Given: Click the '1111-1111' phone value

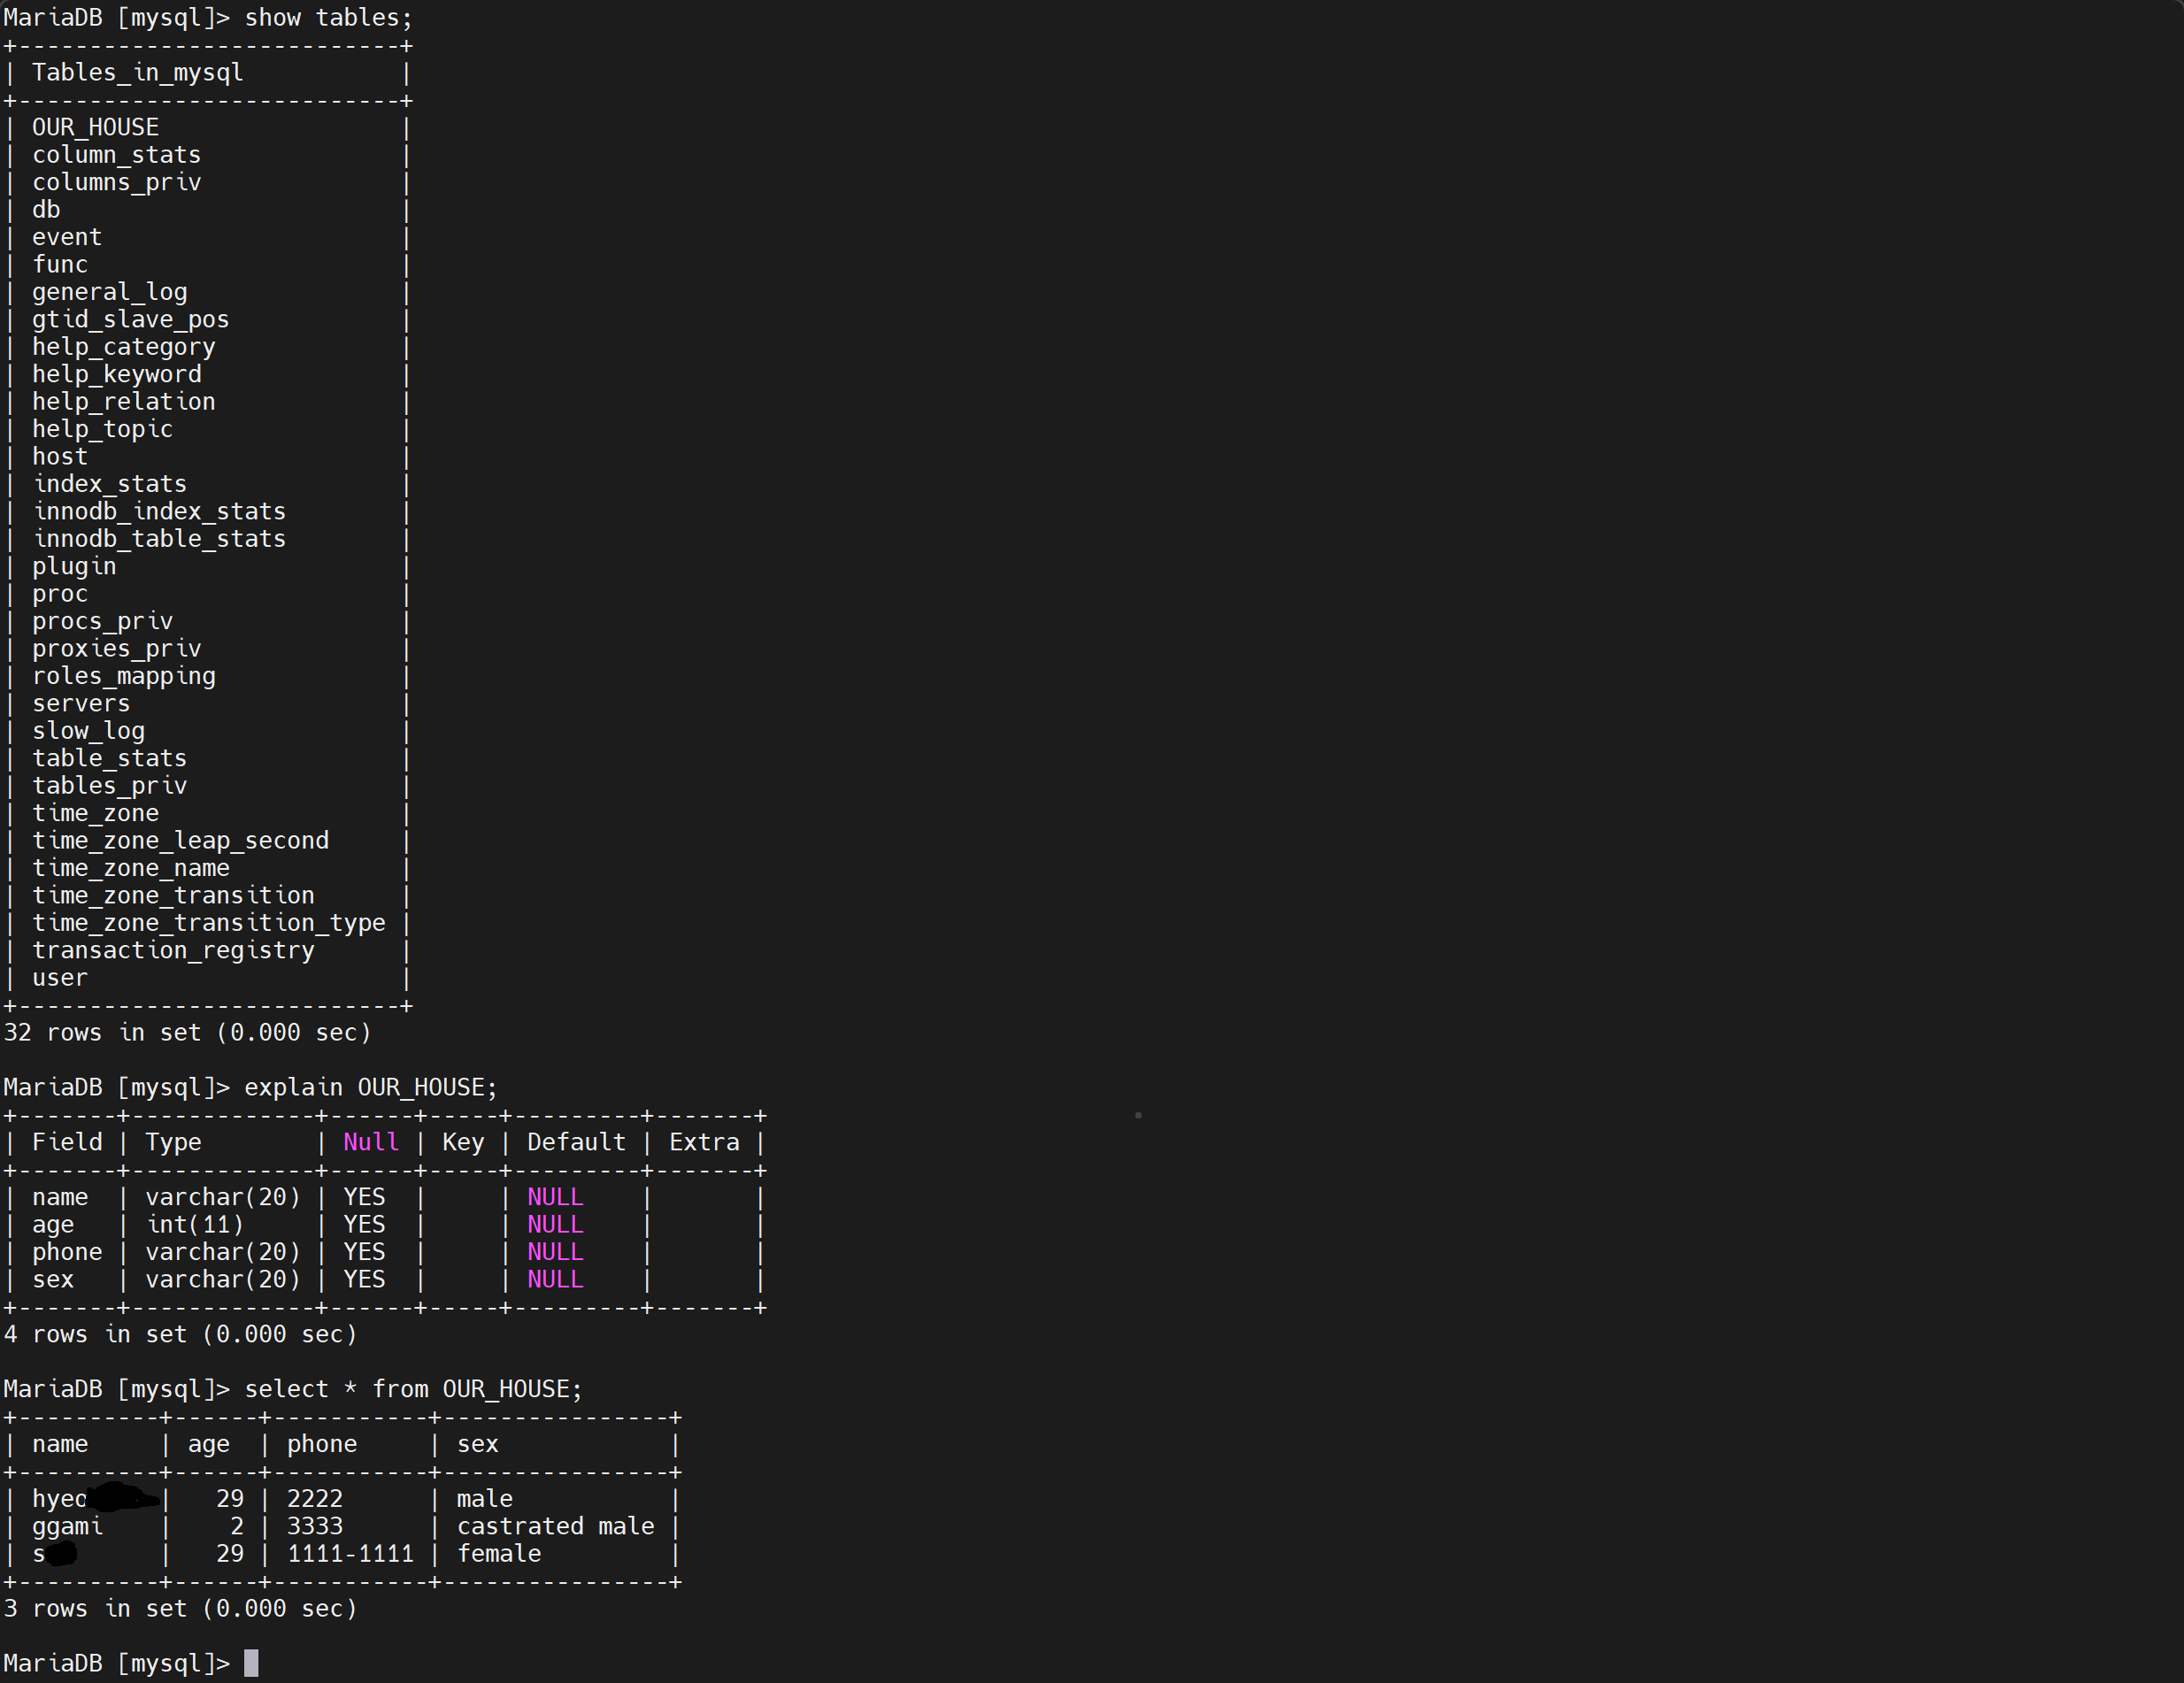Looking at the screenshot, I should [350, 1554].
